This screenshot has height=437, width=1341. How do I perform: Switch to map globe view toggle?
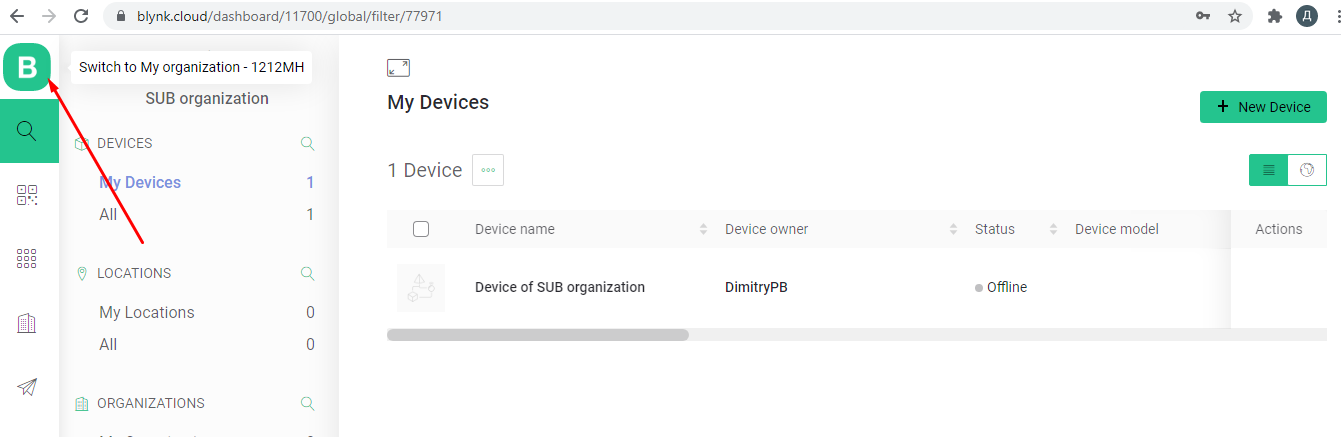point(1307,170)
